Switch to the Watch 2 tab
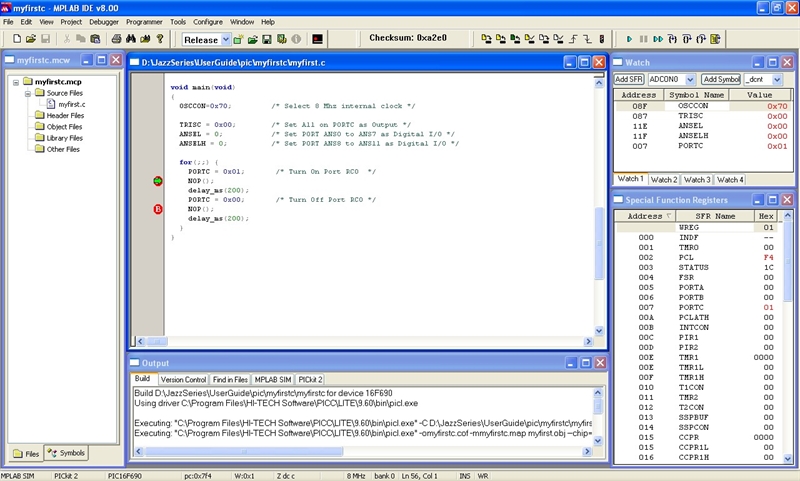800x481 pixels. click(664, 180)
